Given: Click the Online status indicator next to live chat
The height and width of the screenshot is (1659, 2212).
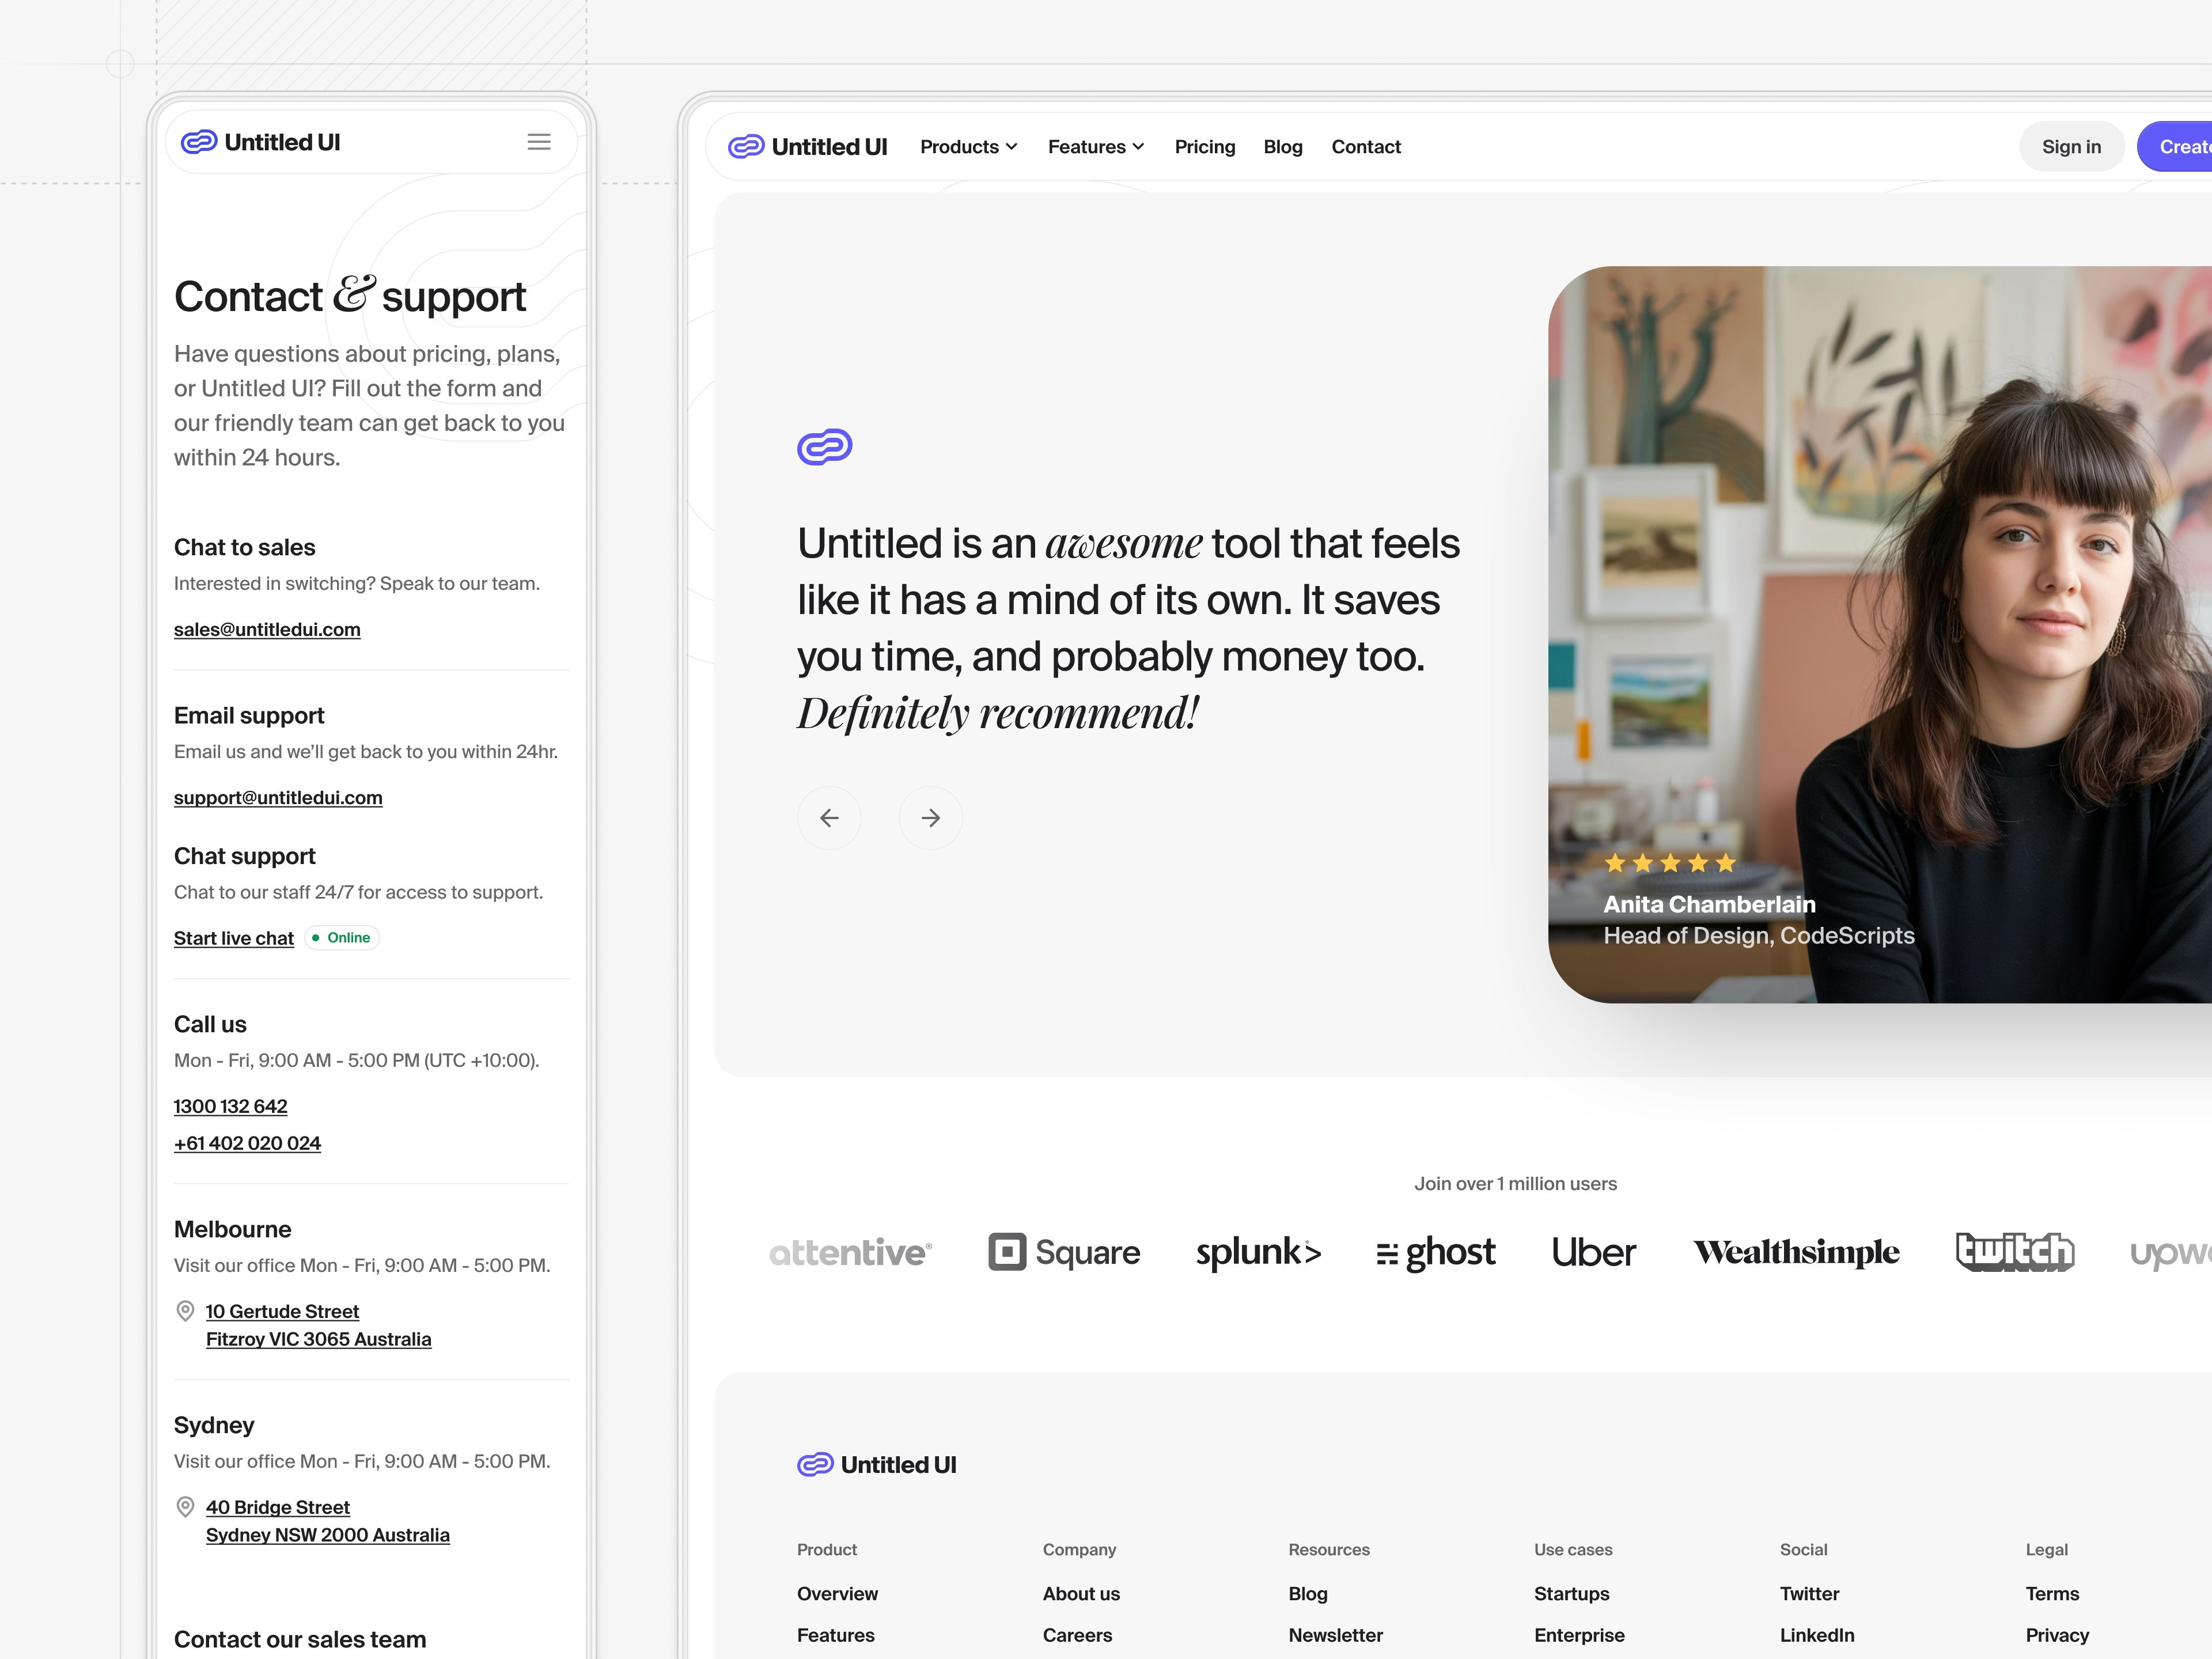Looking at the screenshot, I should pyautogui.click(x=342, y=937).
